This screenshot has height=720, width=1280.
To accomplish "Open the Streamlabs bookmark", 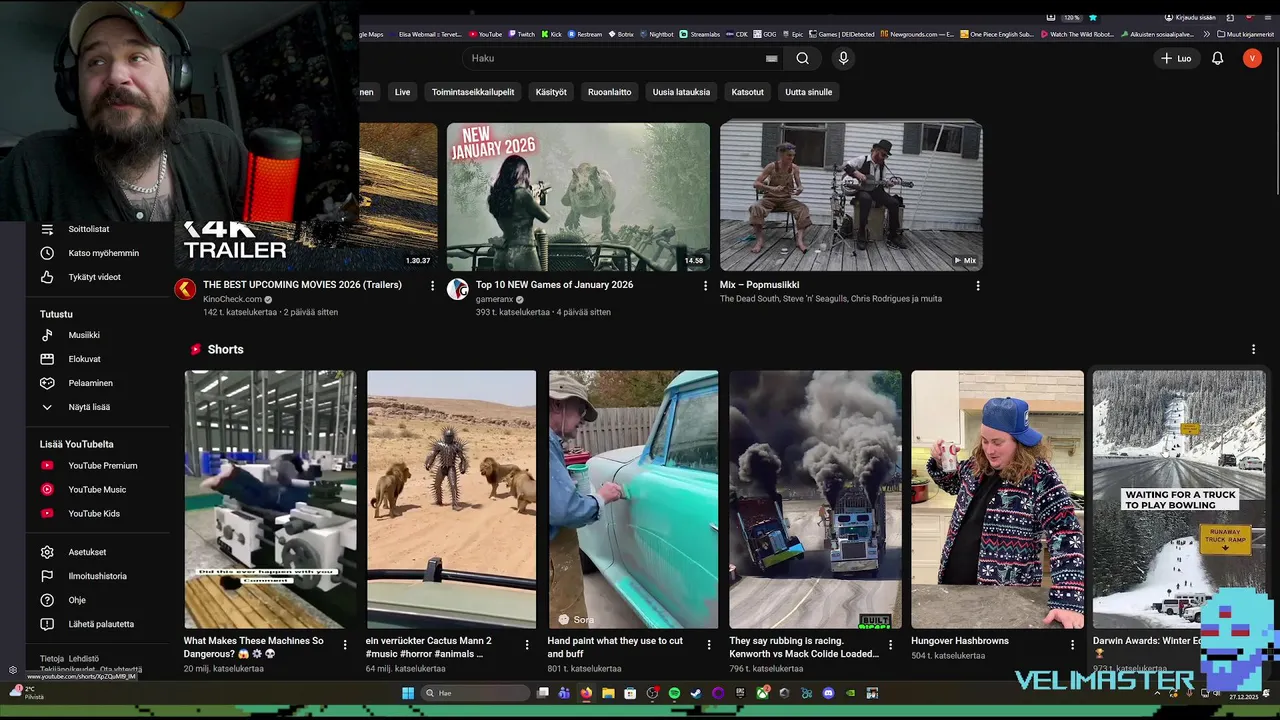I will [699, 34].
